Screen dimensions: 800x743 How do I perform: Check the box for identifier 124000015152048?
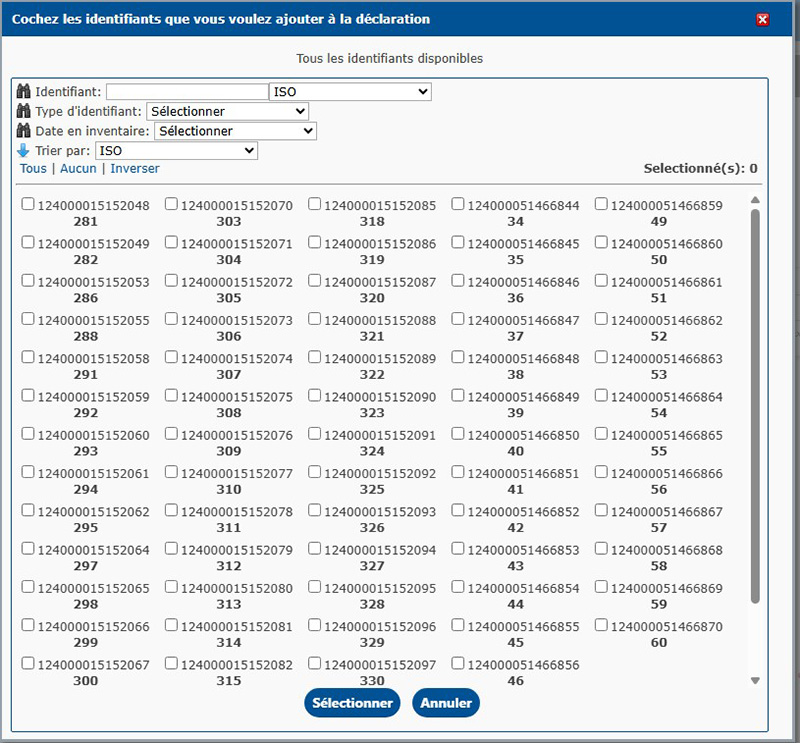(28, 205)
